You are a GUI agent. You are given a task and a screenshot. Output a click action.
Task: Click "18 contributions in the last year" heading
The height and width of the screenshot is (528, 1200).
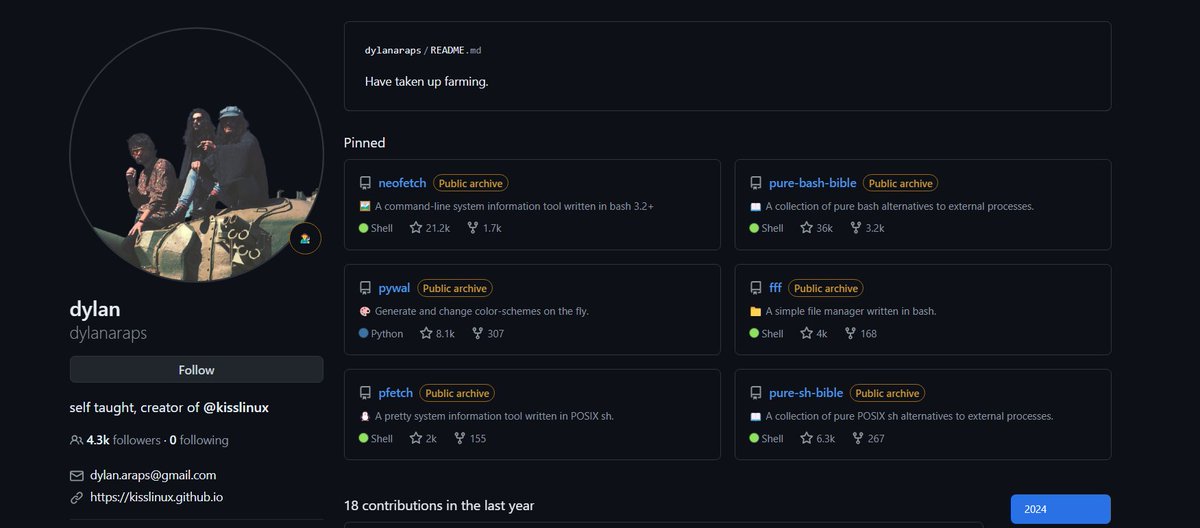[439, 505]
